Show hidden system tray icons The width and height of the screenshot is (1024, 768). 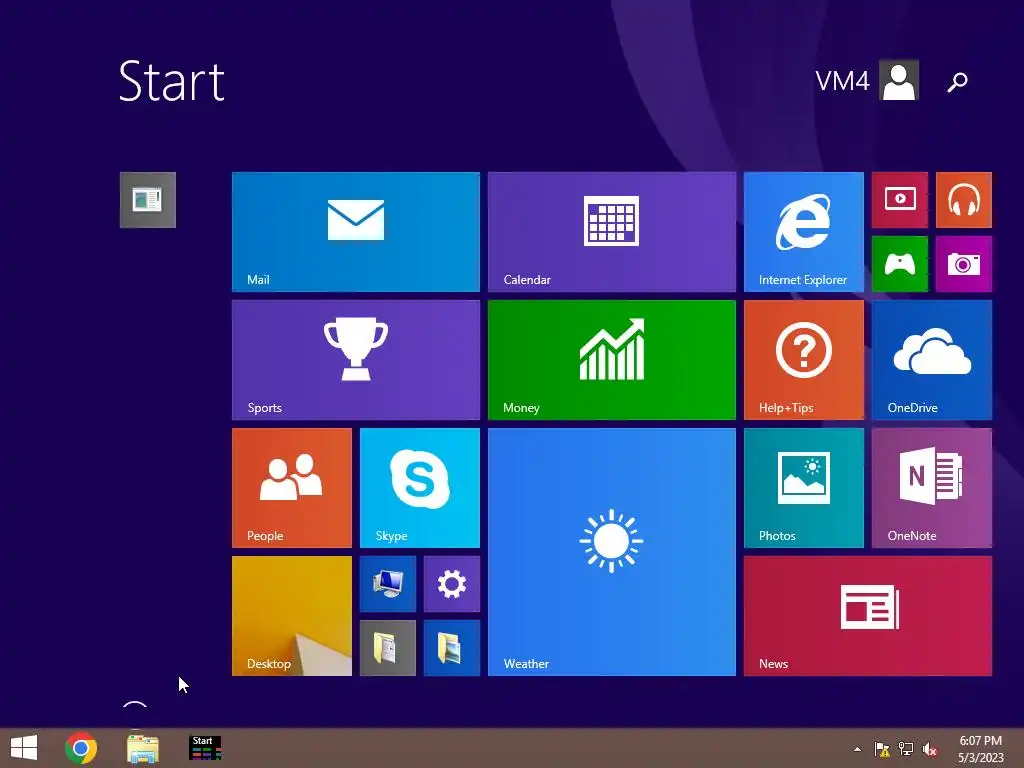[x=857, y=749]
